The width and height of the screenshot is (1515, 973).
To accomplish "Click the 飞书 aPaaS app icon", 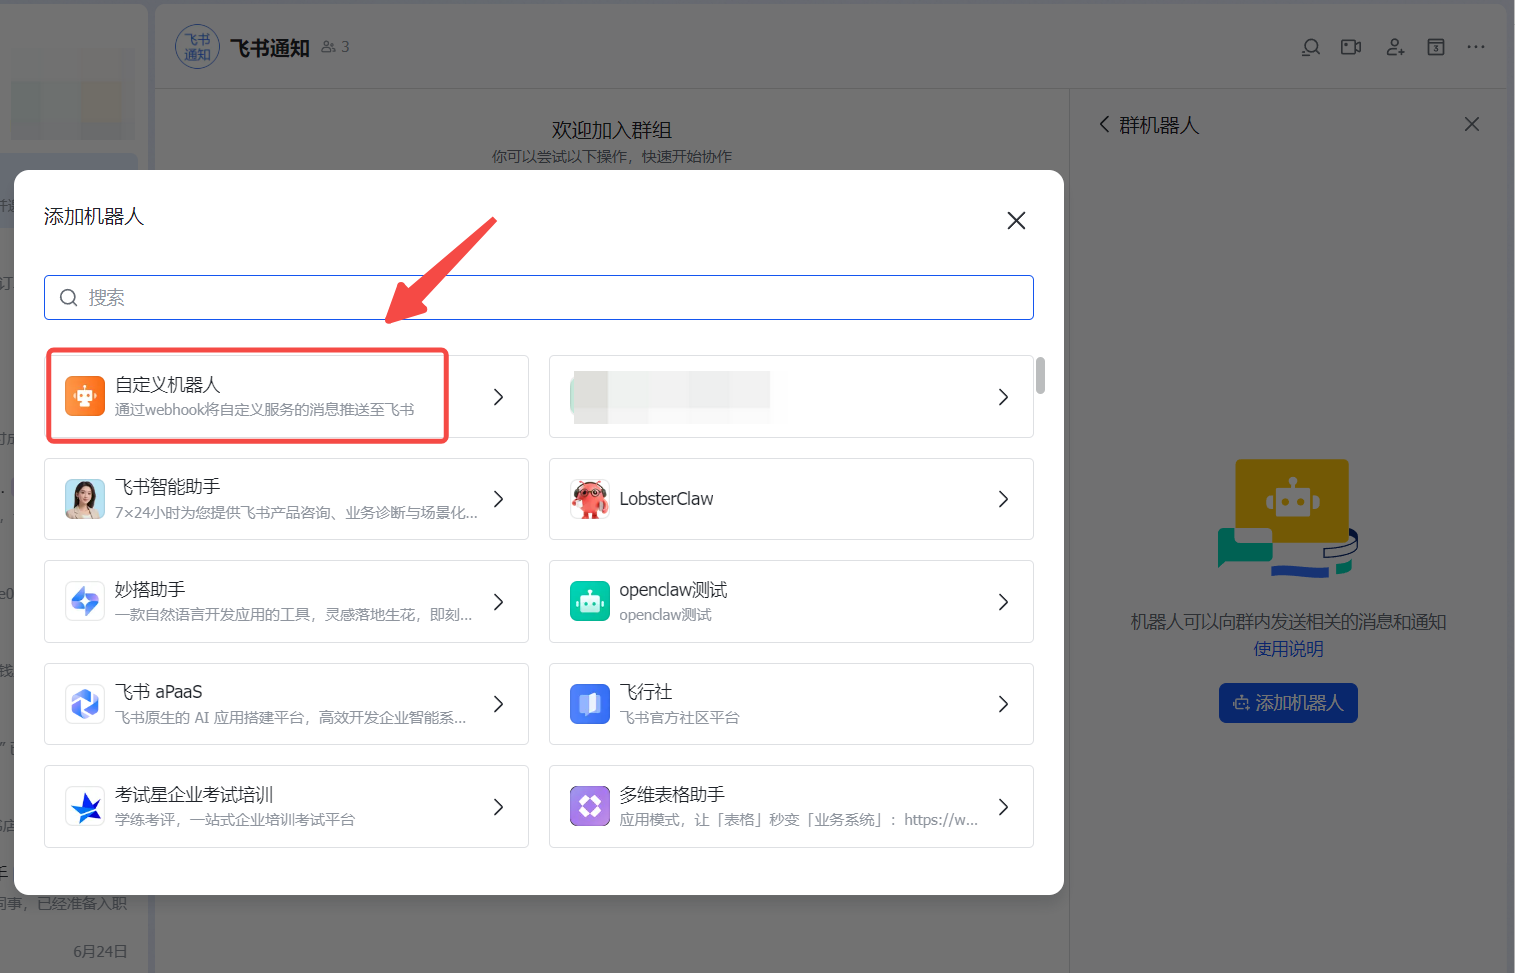I will [85, 704].
